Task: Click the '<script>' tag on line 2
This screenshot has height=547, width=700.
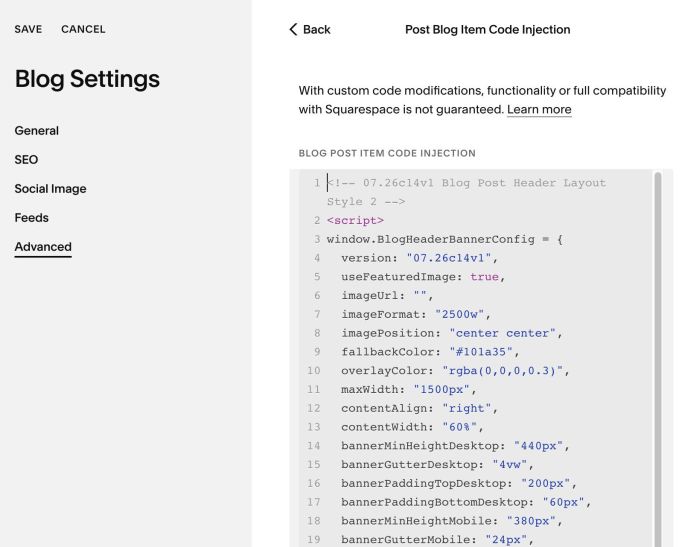Action: (x=355, y=221)
